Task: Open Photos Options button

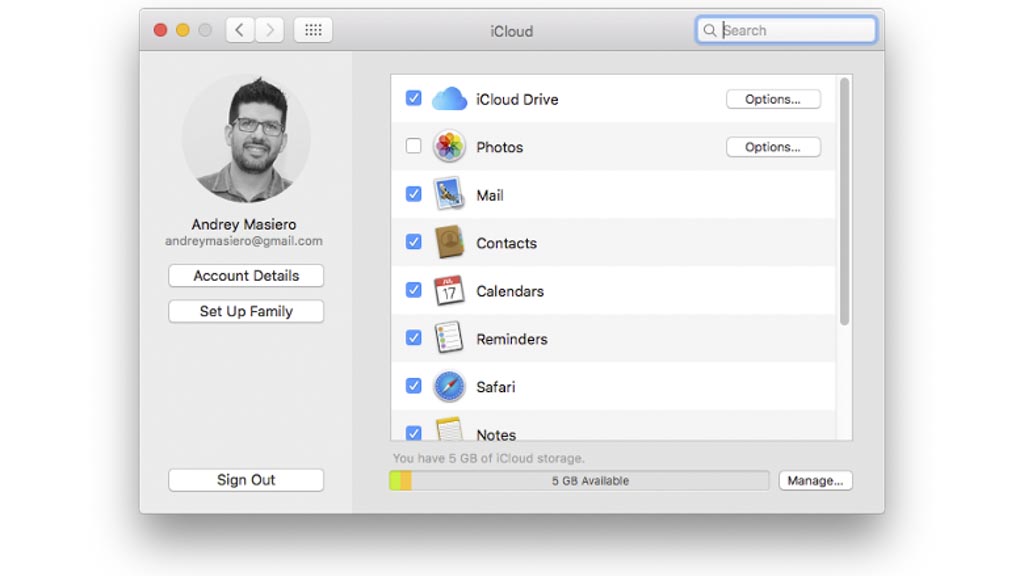Action: [772, 147]
